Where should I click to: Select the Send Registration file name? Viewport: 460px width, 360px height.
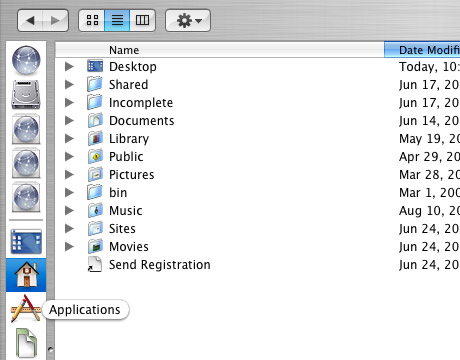point(160,265)
